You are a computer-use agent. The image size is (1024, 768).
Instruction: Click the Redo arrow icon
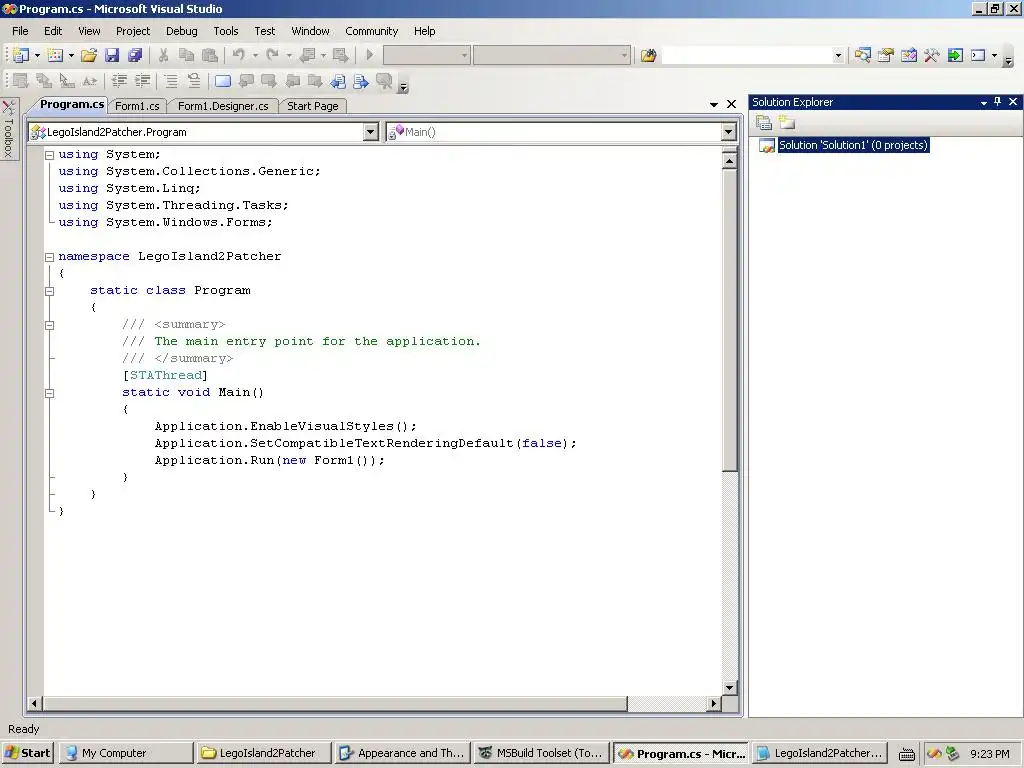[272, 56]
